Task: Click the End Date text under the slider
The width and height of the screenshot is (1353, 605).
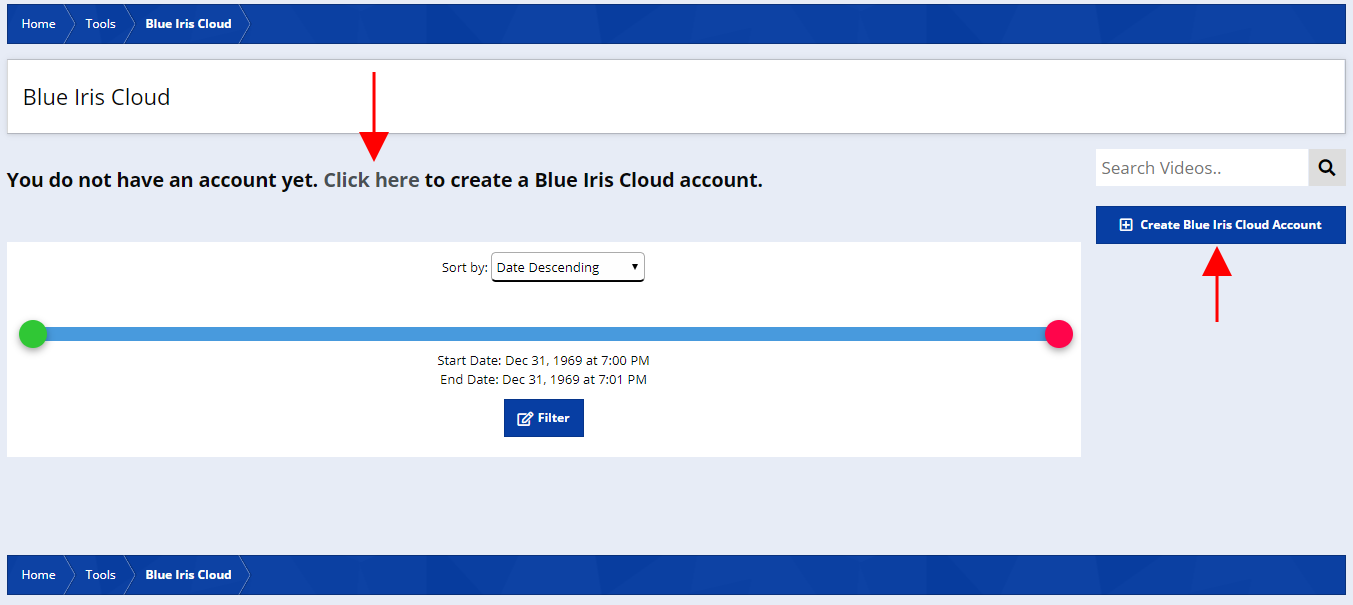Action: tap(543, 379)
